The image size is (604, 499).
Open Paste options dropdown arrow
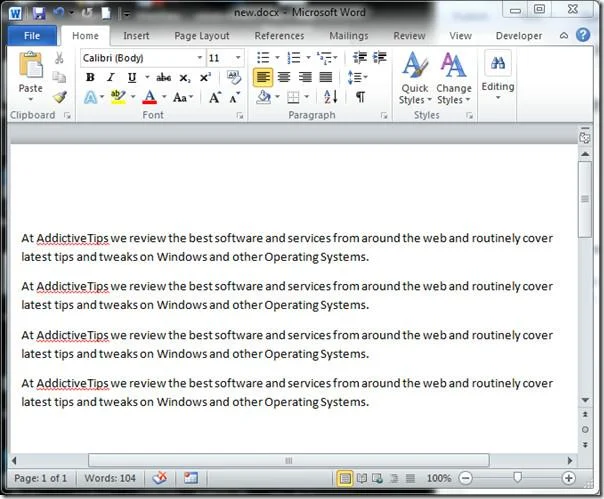click(31, 99)
